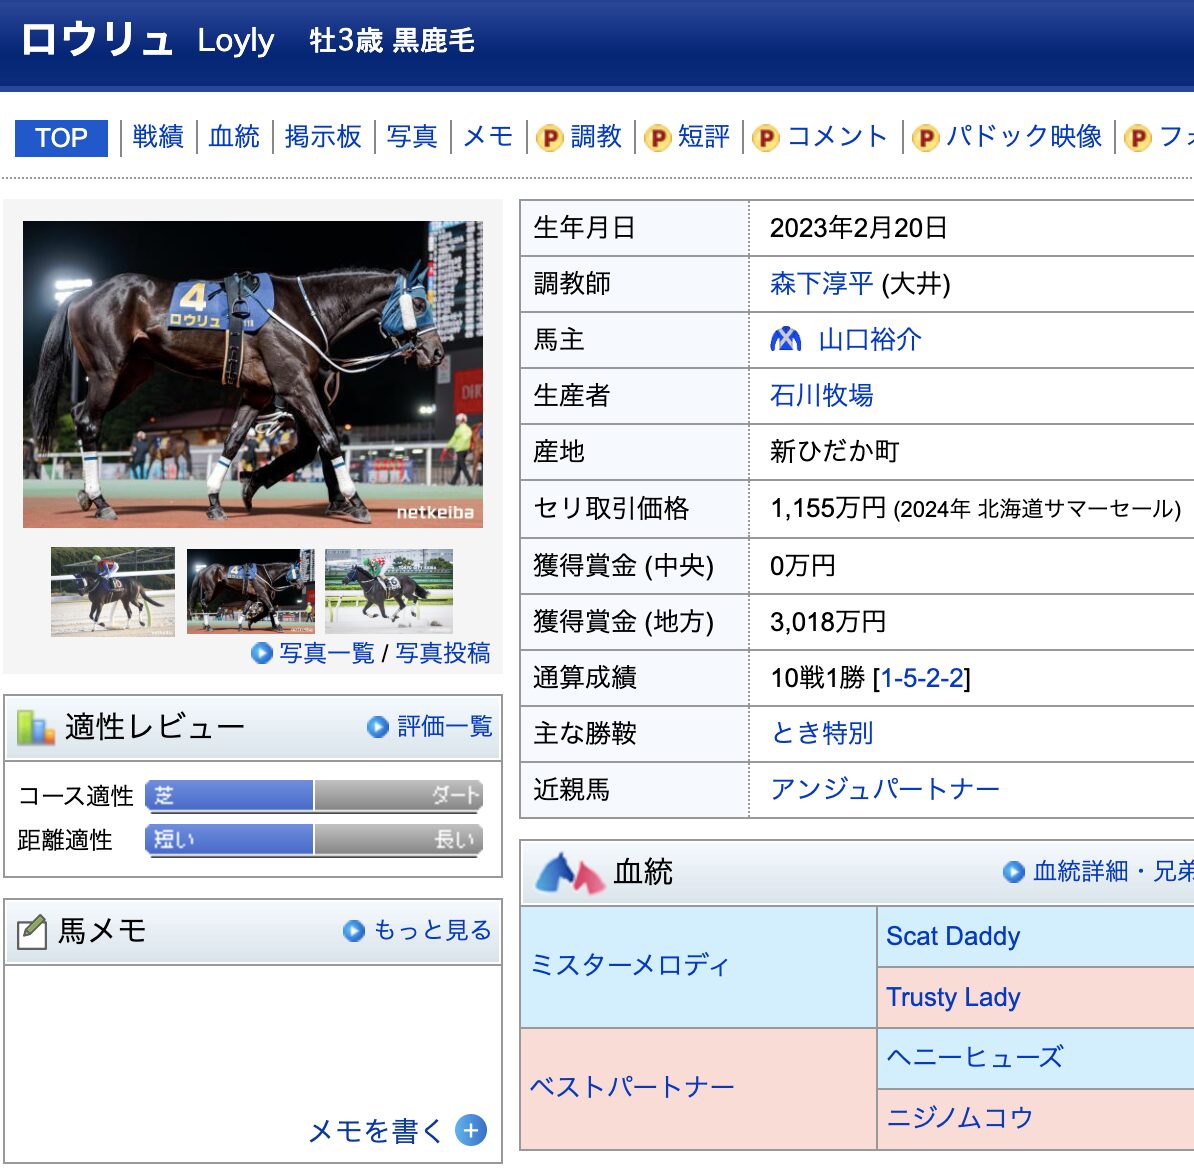Screen dimensions: 1194x1174
Task: Click the arrow icon beside 評価一覧
Action: tap(378, 727)
